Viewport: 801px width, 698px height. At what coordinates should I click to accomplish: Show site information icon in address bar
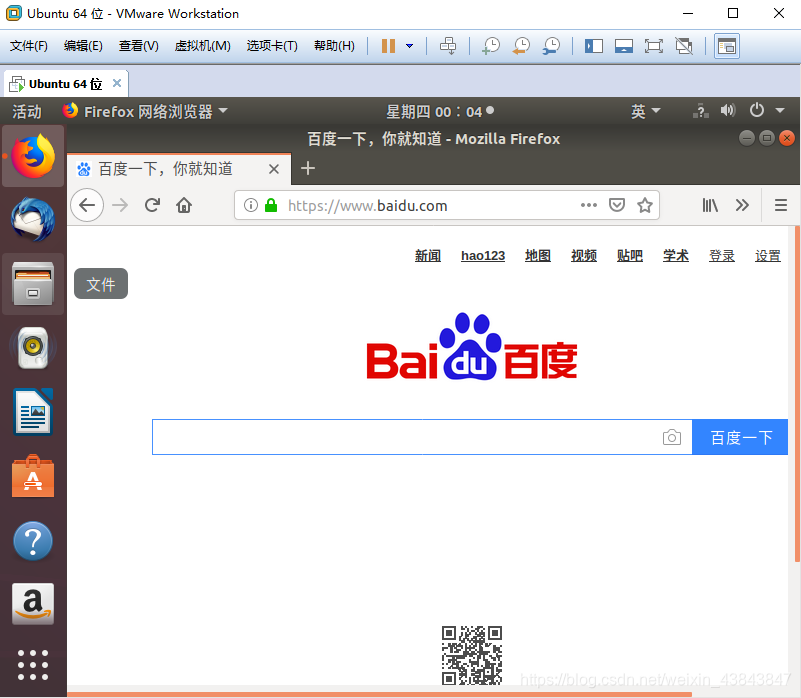[x=251, y=205]
